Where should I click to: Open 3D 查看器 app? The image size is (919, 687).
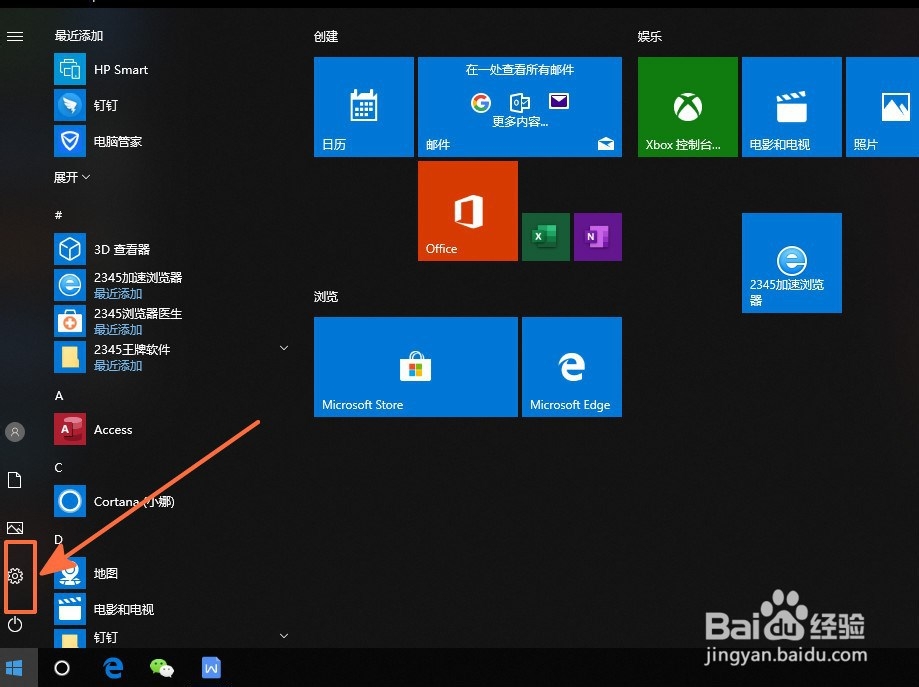point(171,249)
